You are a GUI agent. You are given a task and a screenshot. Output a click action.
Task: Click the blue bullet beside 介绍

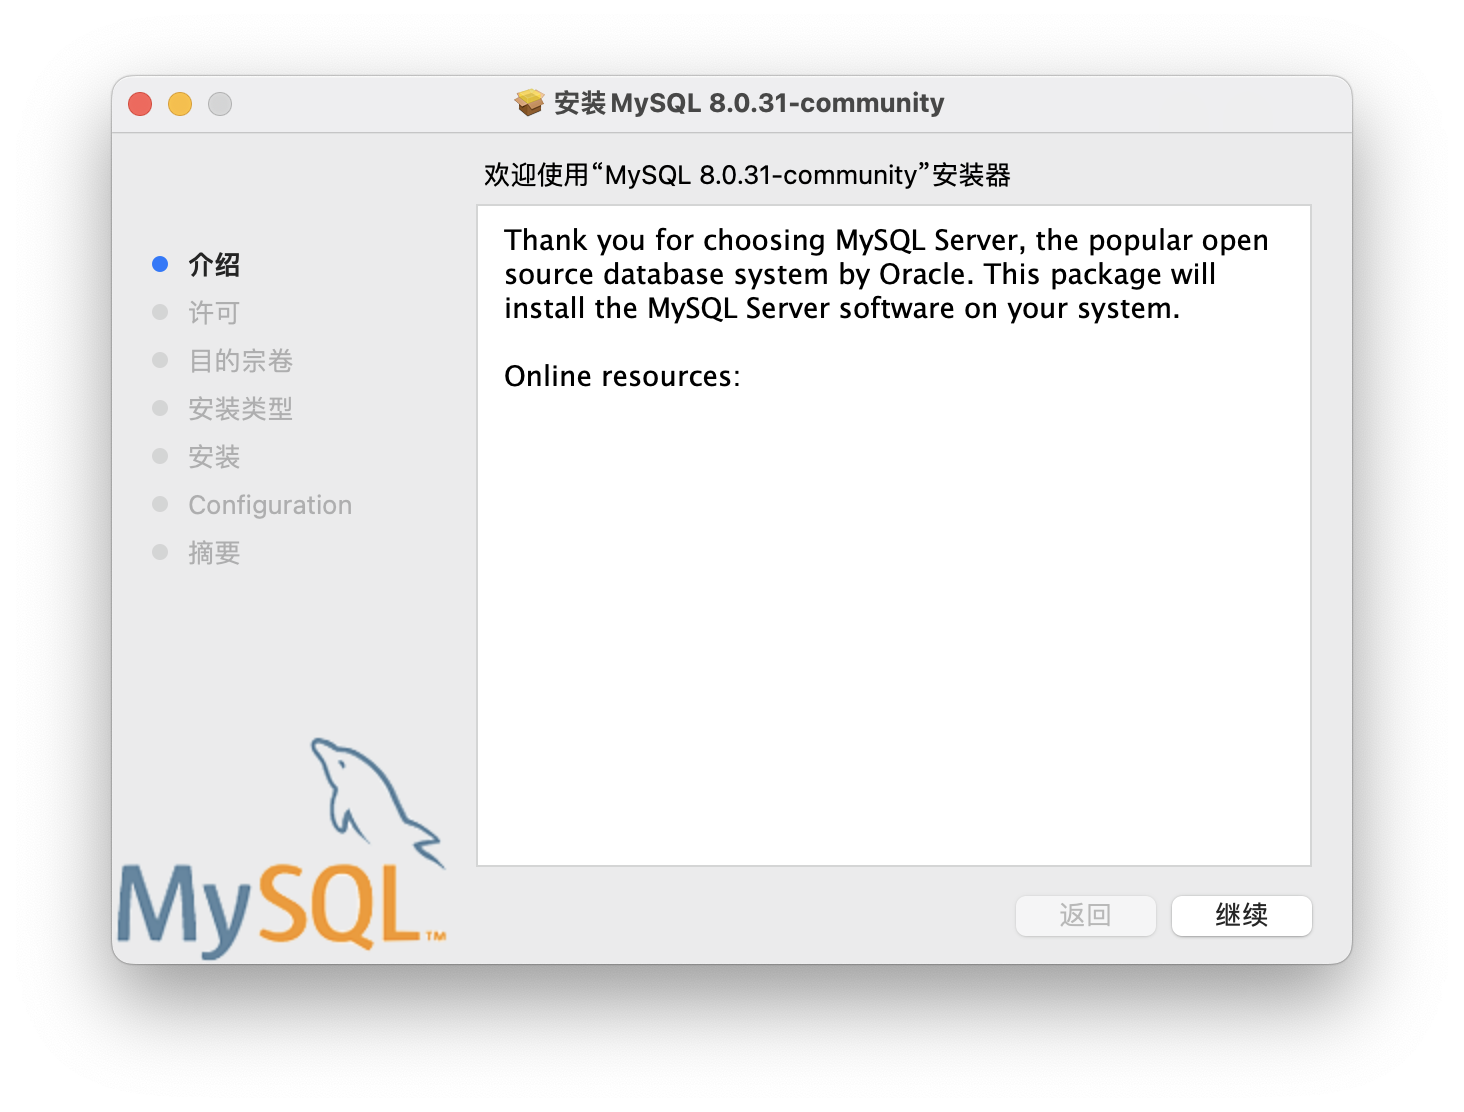(x=160, y=264)
